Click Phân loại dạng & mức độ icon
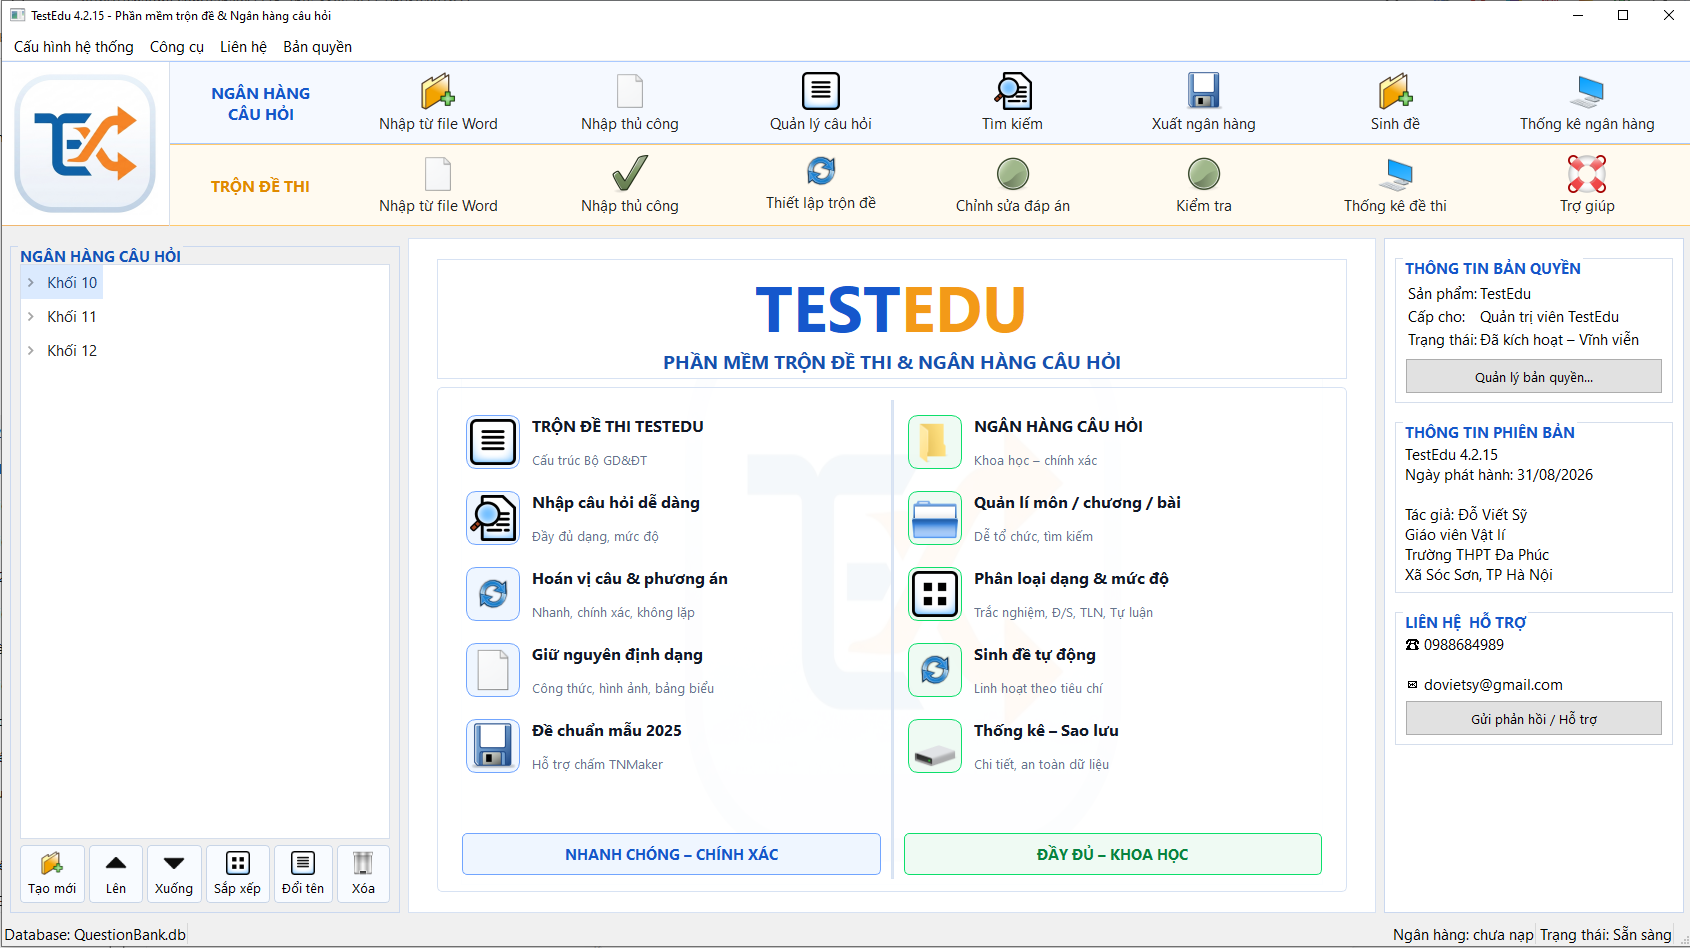1690x948 pixels. [x=935, y=593]
